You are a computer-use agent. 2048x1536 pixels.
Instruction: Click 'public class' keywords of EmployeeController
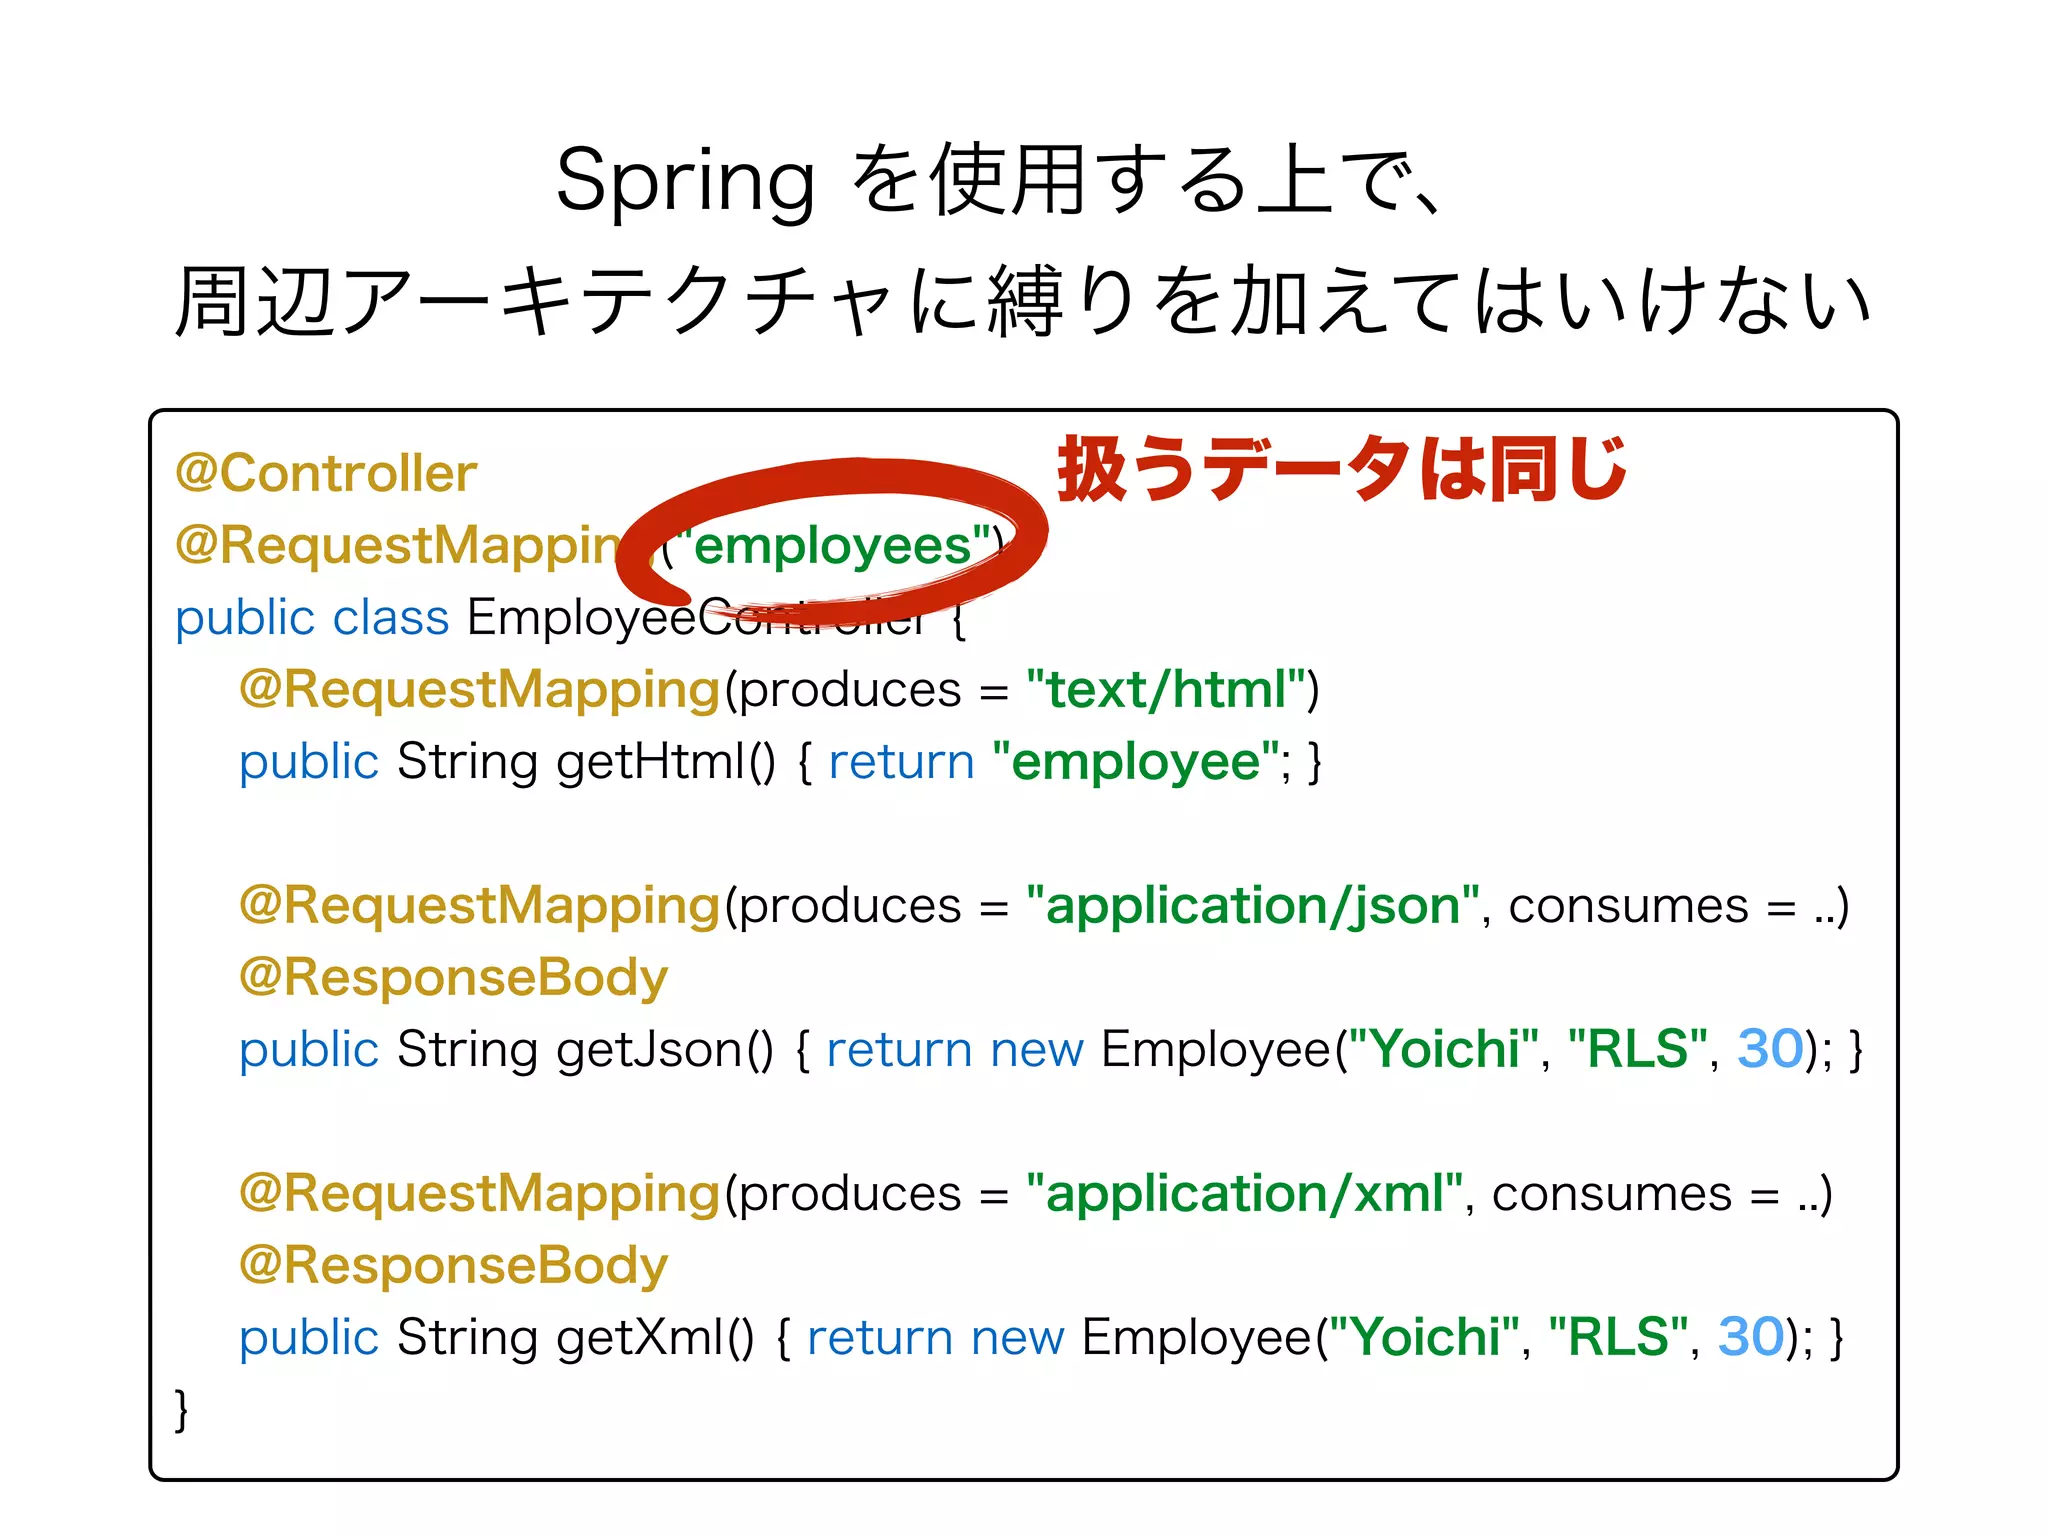click(x=312, y=617)
